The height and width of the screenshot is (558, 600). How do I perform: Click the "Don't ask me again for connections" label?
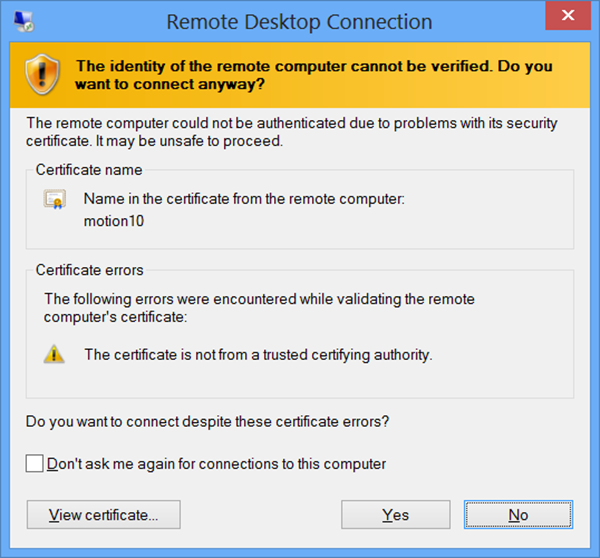(216, 464)
